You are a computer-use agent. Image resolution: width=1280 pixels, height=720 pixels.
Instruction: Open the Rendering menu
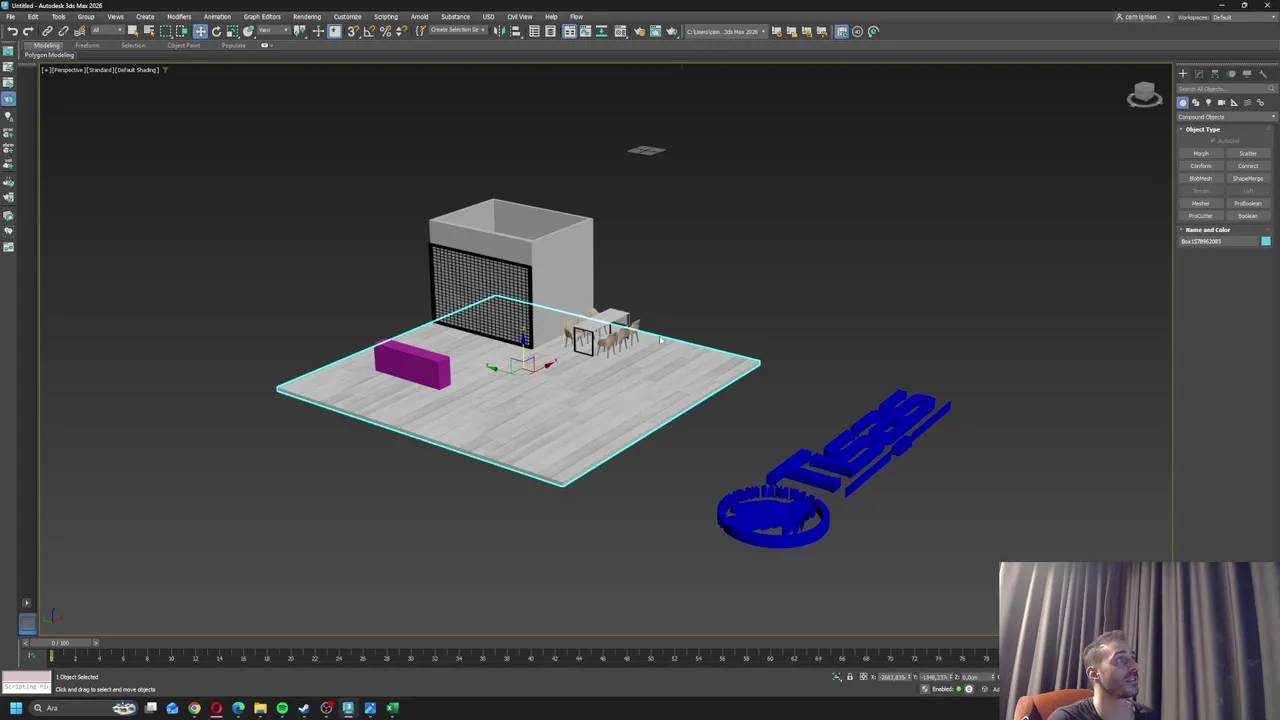tap(307, 17)
